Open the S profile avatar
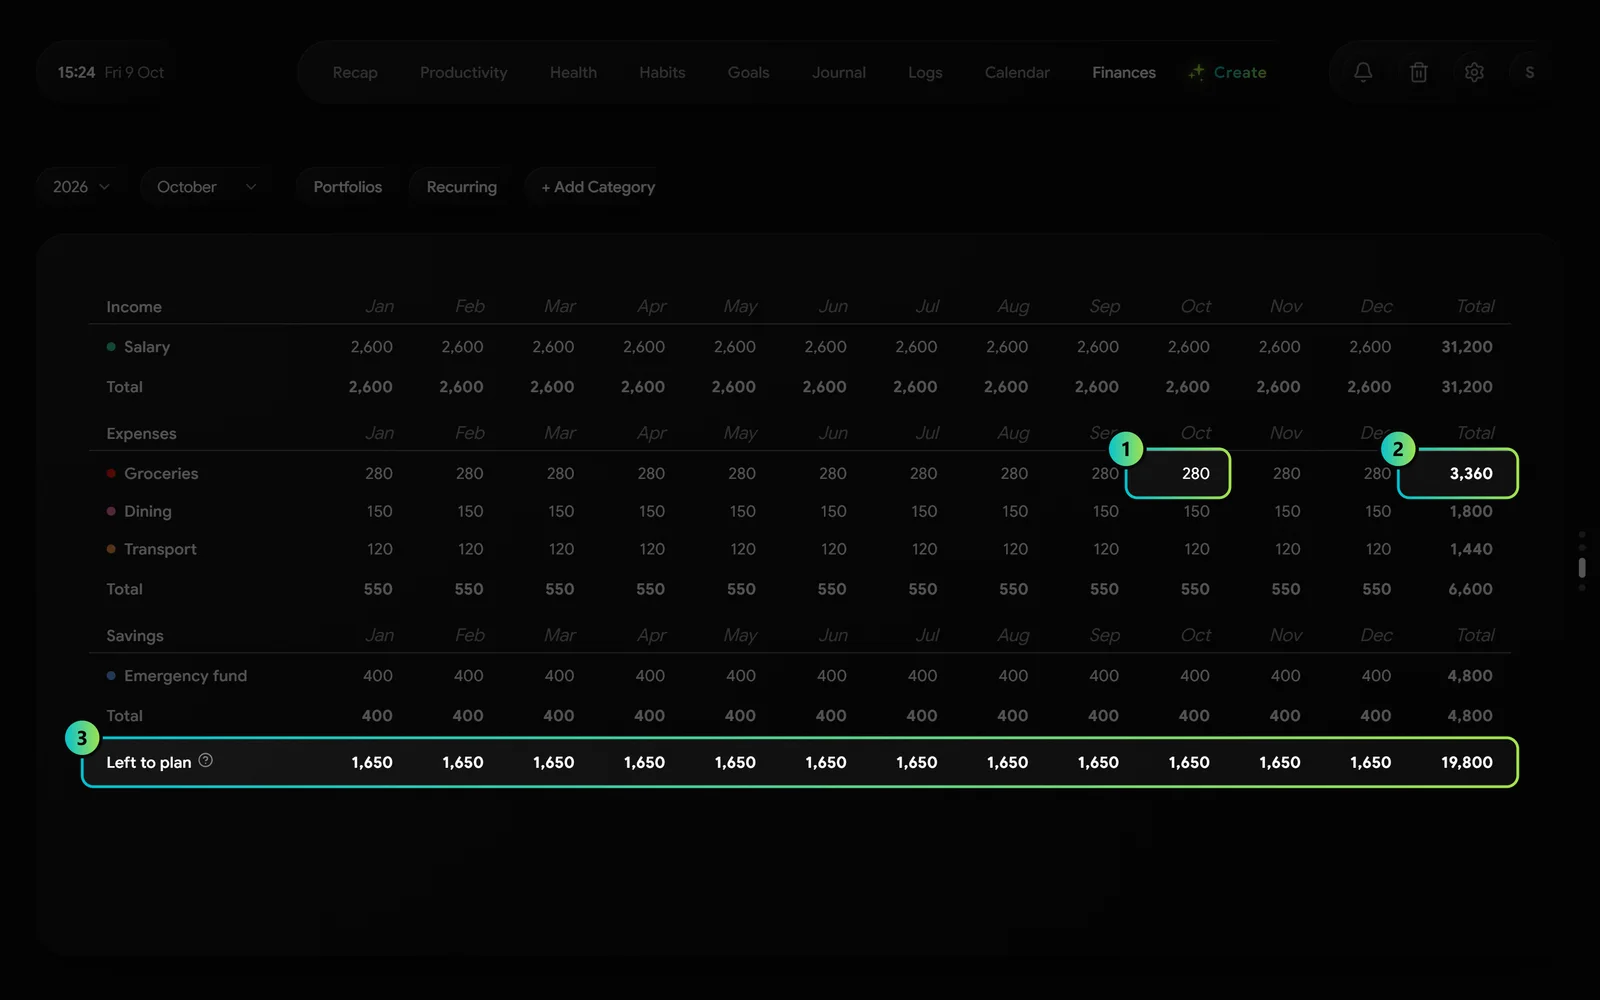Screen dimensions: 1600x1000 (x=1529, y=72)
